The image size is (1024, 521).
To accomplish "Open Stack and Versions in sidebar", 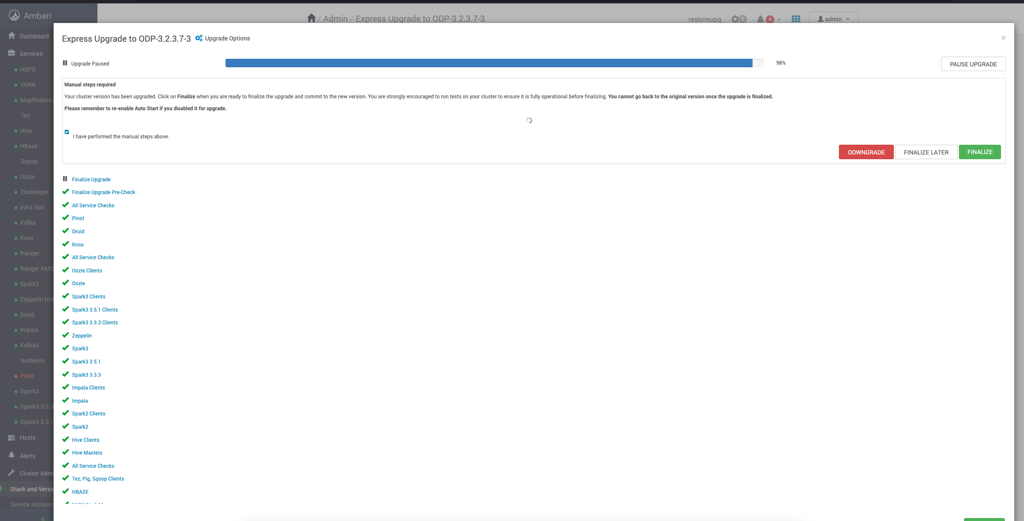I will click(x=31, y=489).
